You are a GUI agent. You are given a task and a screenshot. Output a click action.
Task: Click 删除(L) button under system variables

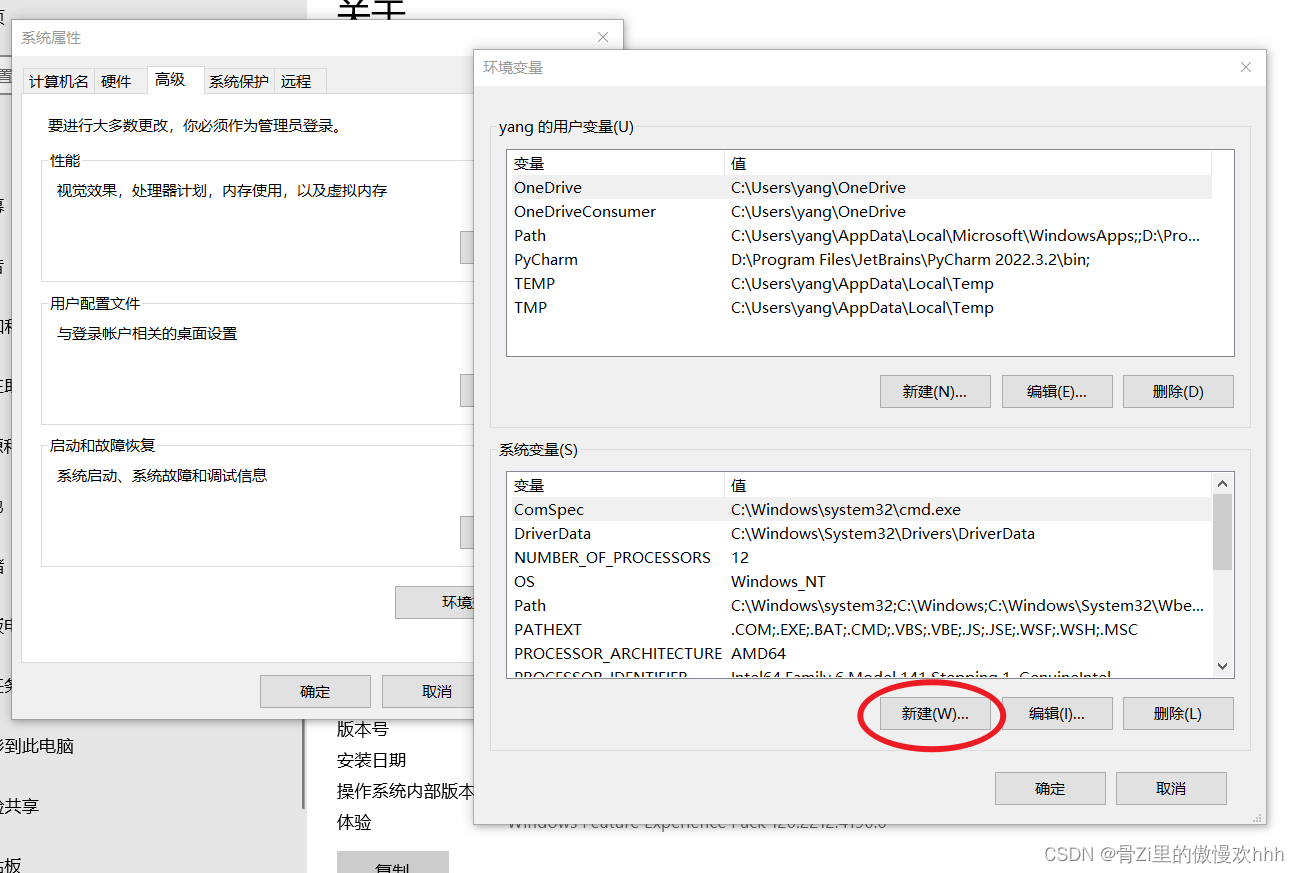(1178, 714)
